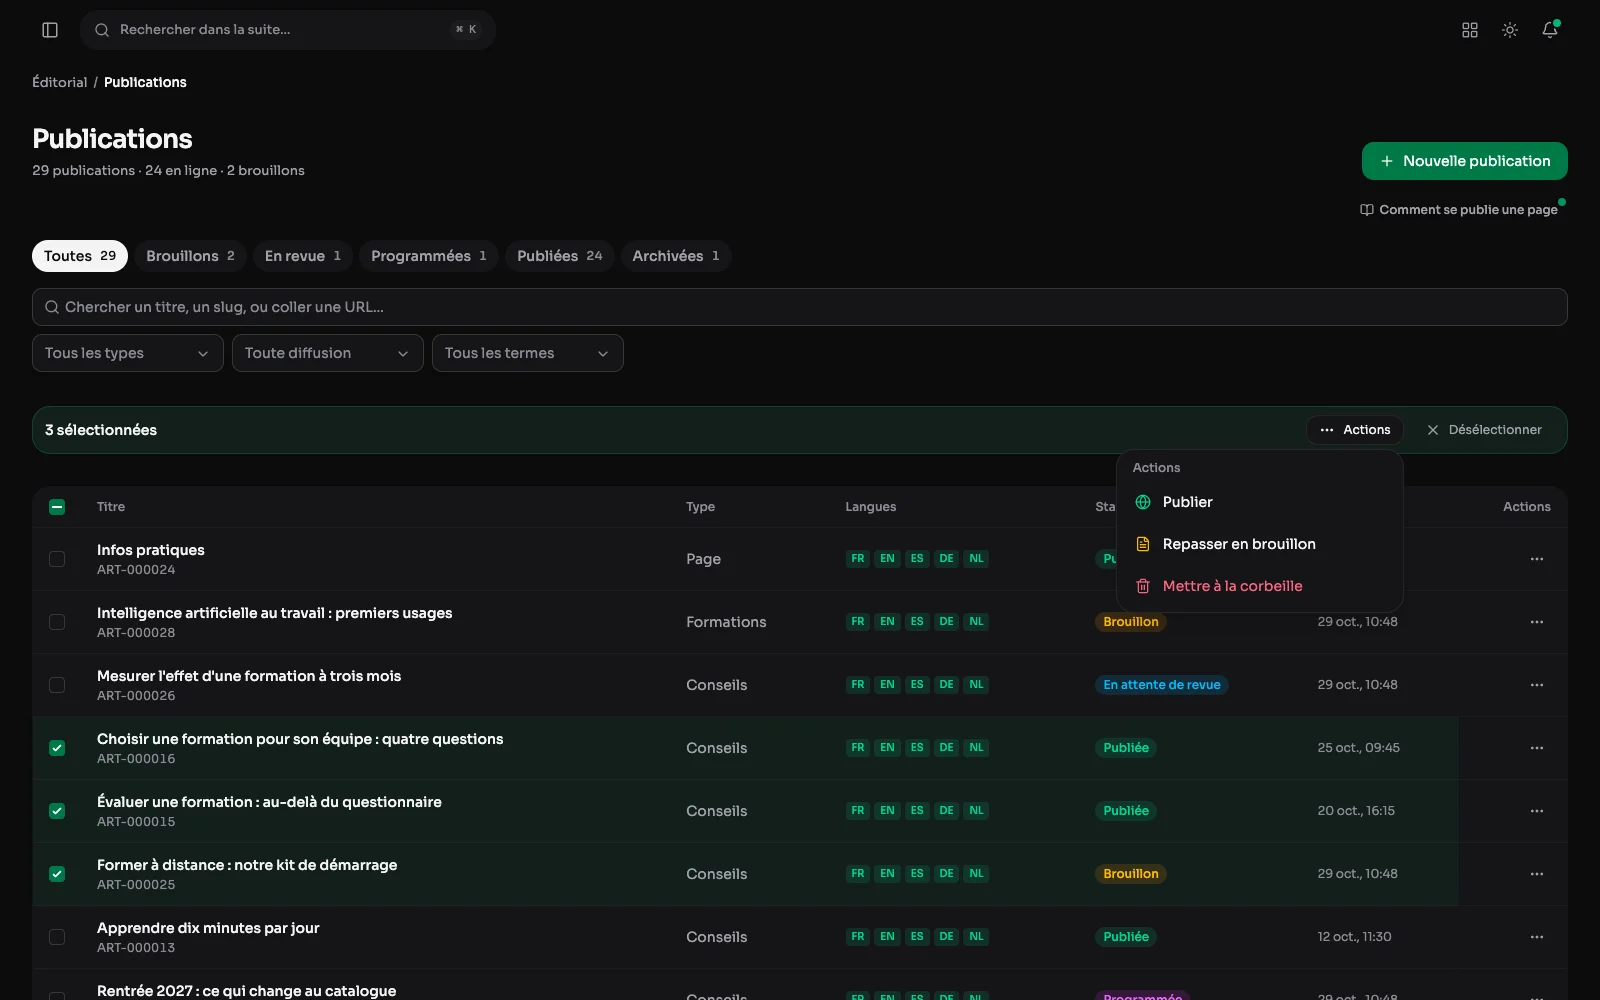Click Nouvelle publication button

[1465, 161]
